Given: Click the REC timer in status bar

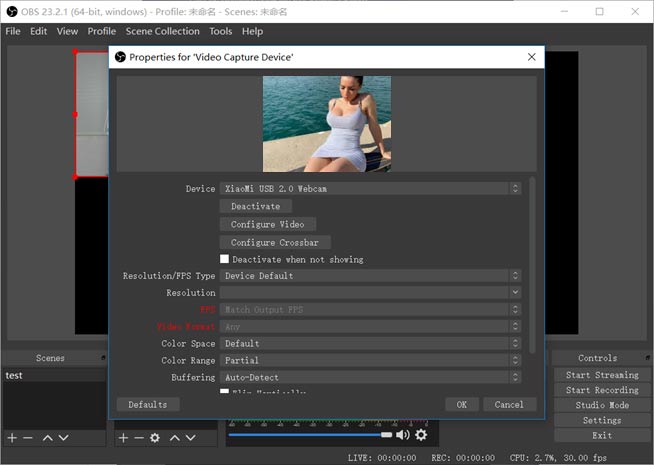Looking at the screenshot, I should click(463, 457).
